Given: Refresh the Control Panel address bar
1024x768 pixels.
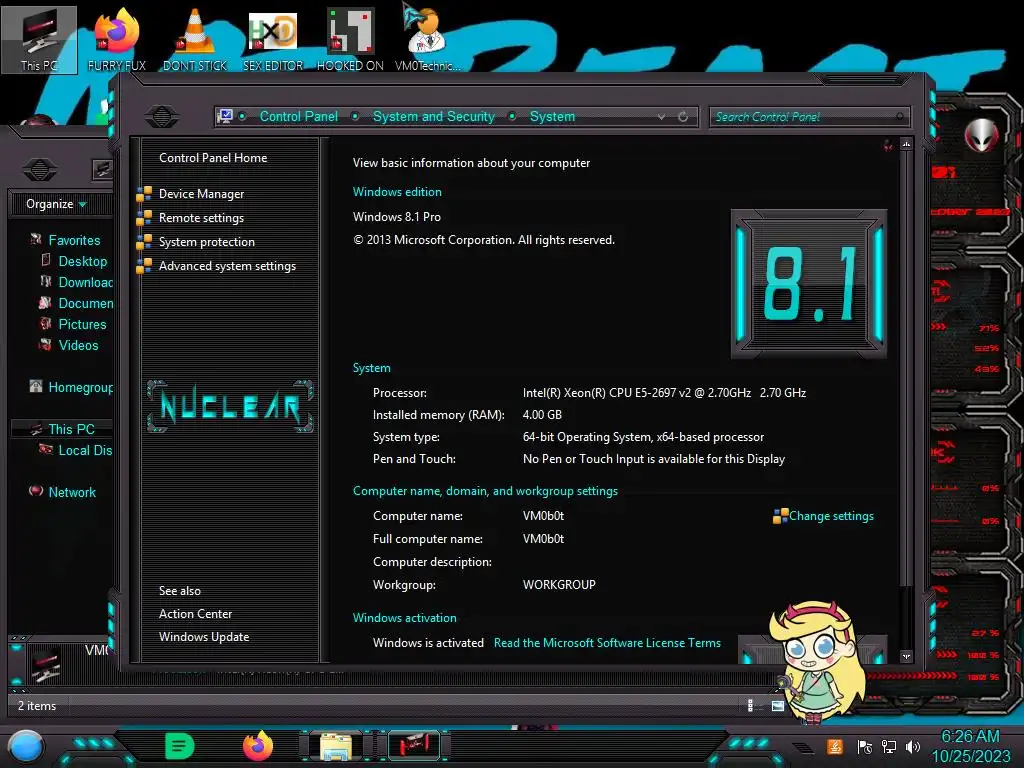Looking at the screenshot, I should tap(683, 117).
